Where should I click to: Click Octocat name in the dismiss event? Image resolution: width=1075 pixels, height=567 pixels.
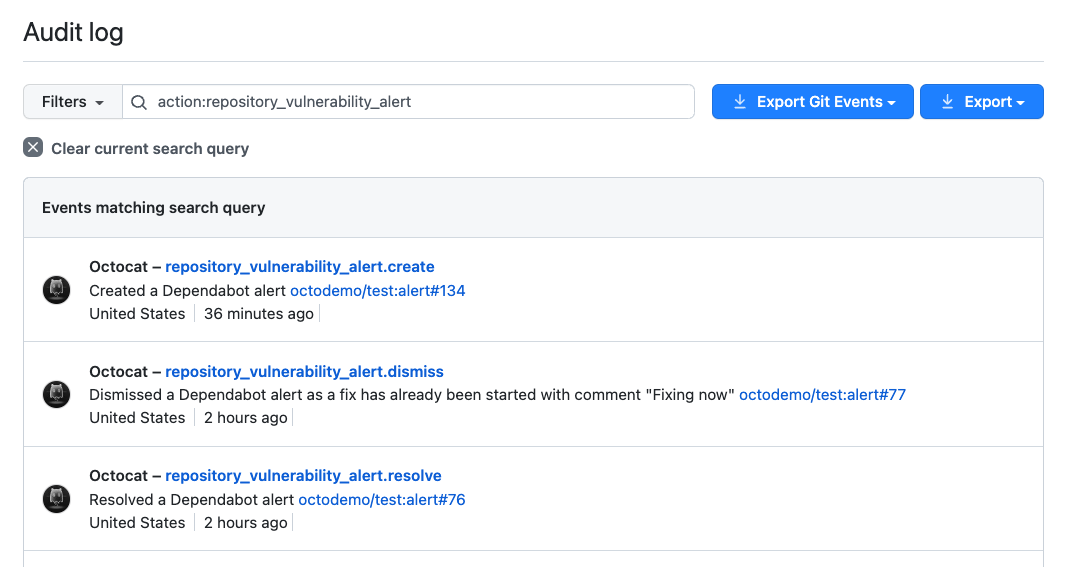119,372
